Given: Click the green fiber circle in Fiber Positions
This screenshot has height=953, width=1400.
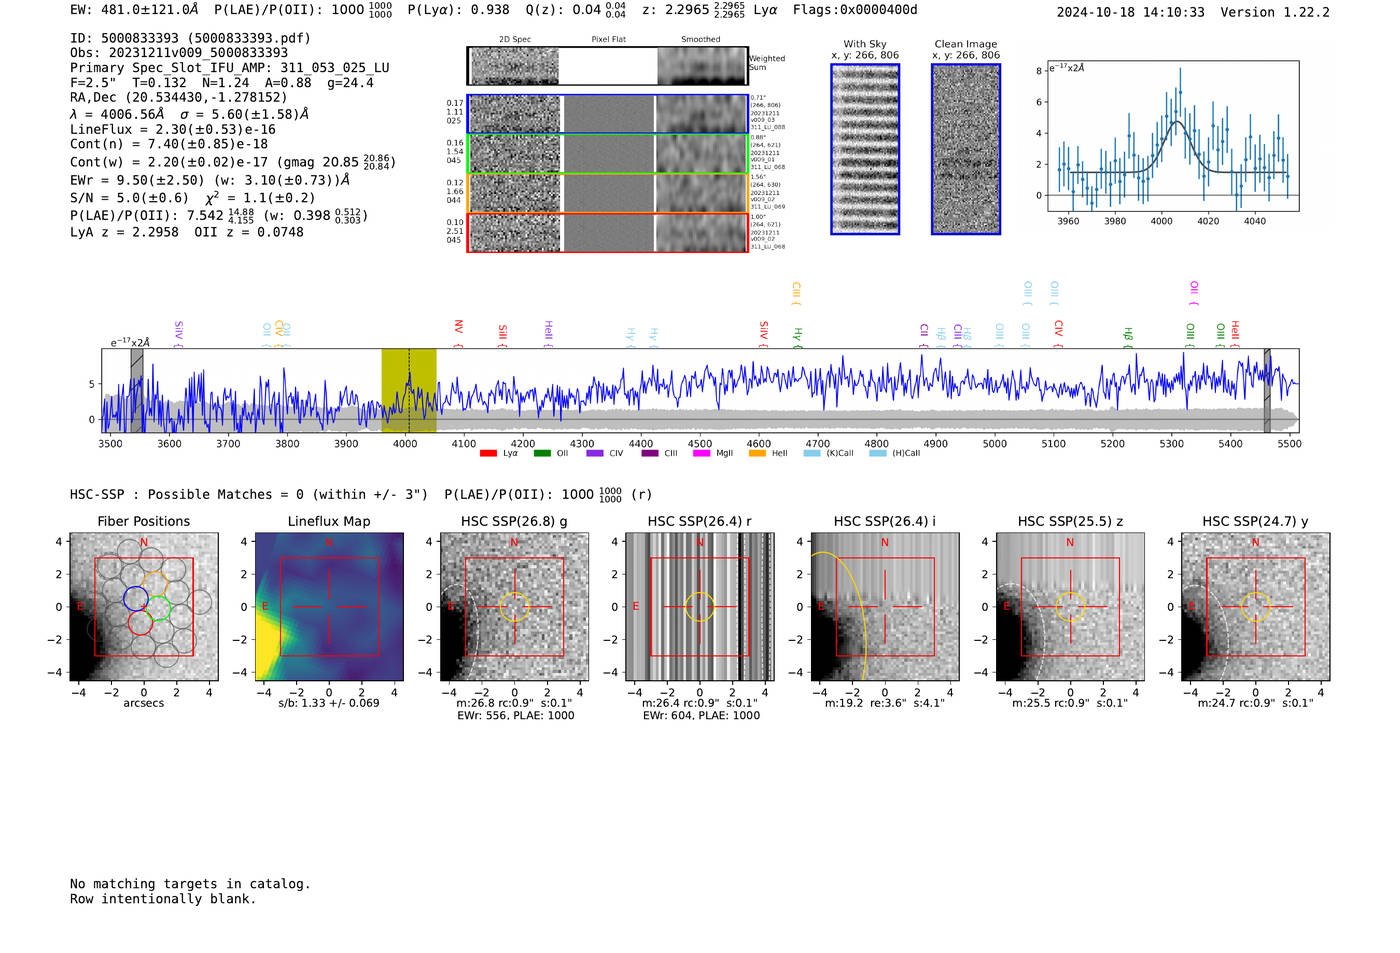Looking at the screenshot, I should [159, 607].
